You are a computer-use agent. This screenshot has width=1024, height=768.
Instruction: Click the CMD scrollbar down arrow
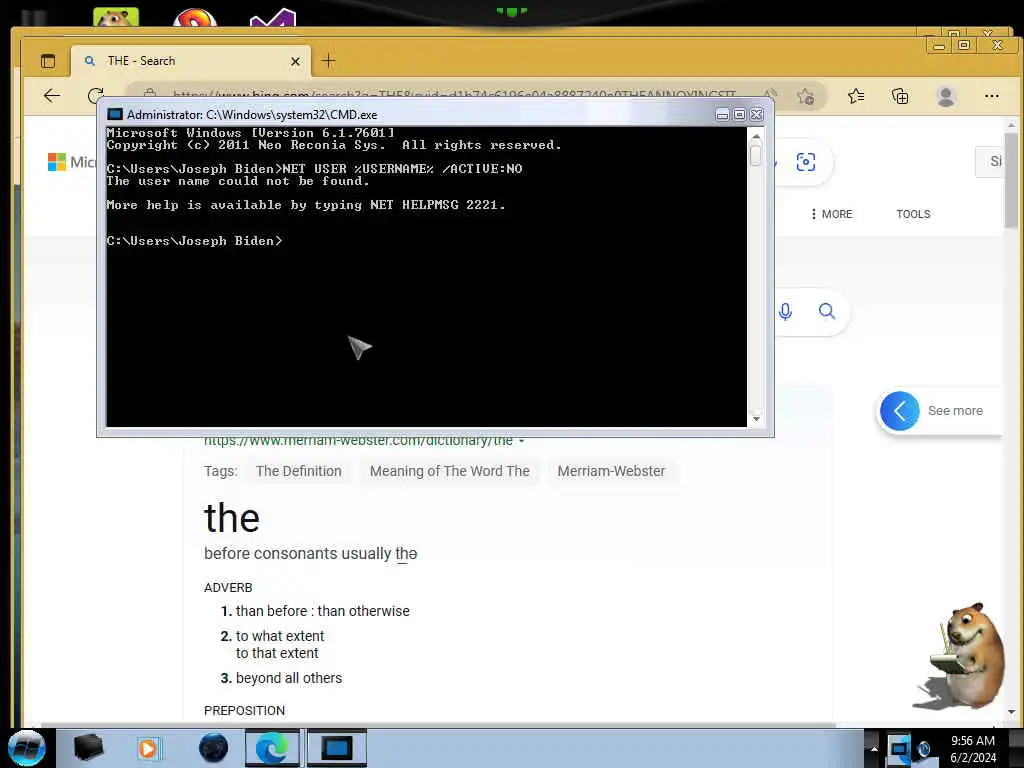pyautogui.click(x=756, y=419)
